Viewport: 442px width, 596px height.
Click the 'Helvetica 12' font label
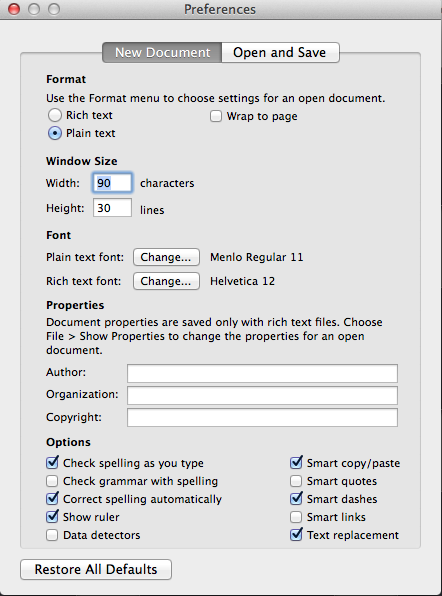[242, 281]
